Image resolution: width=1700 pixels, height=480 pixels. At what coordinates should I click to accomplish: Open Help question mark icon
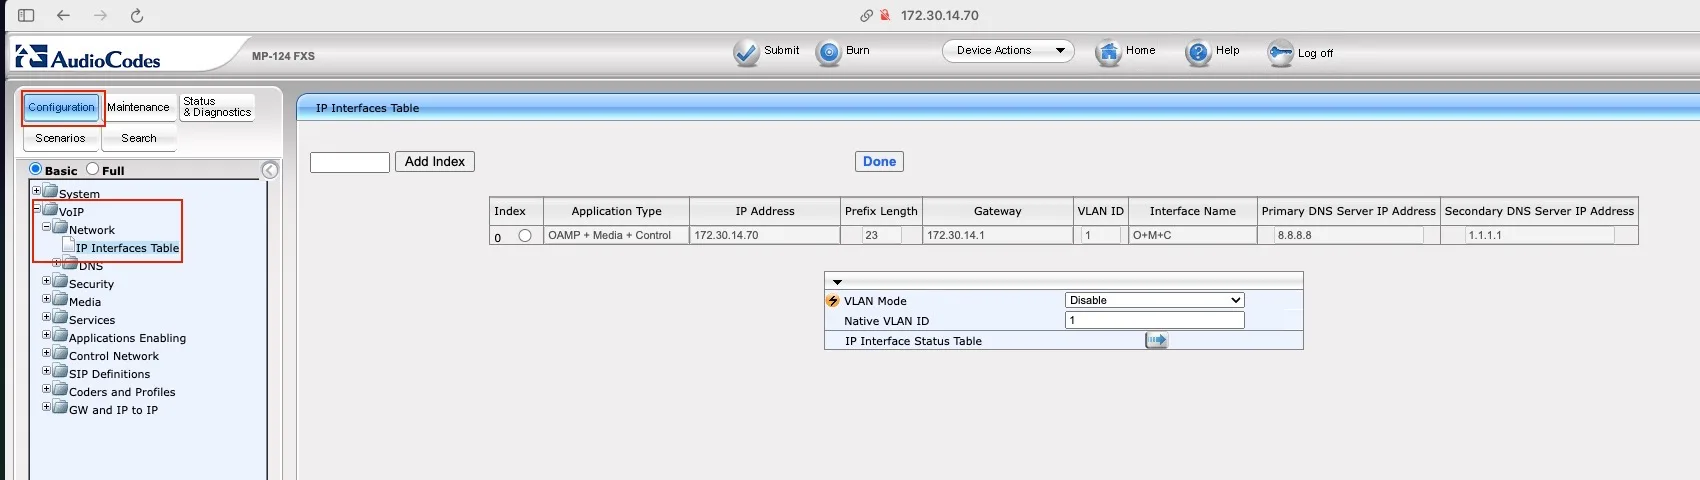click(1198, 53)
